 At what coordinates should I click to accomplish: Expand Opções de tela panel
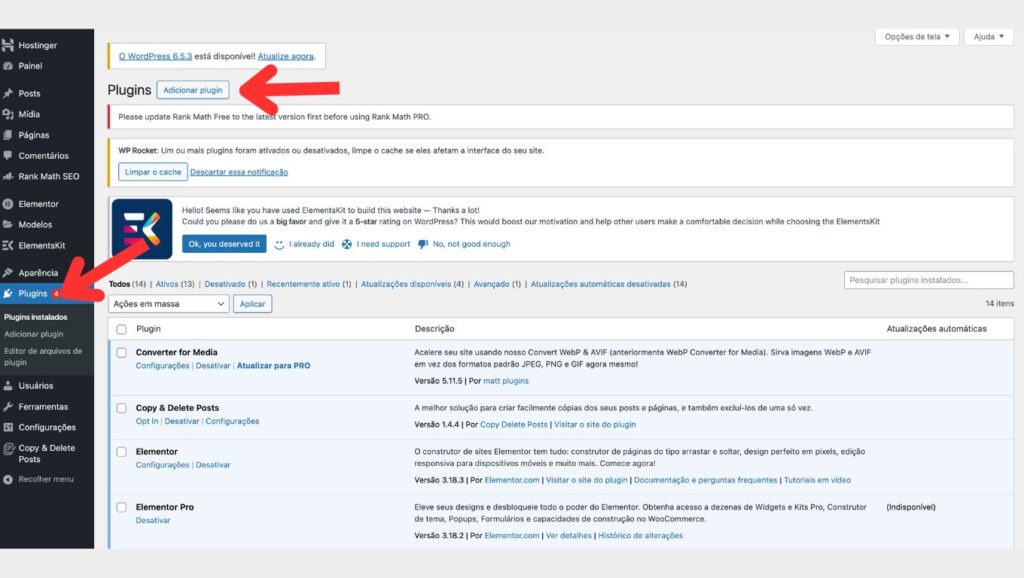click(x=917, y=37)
